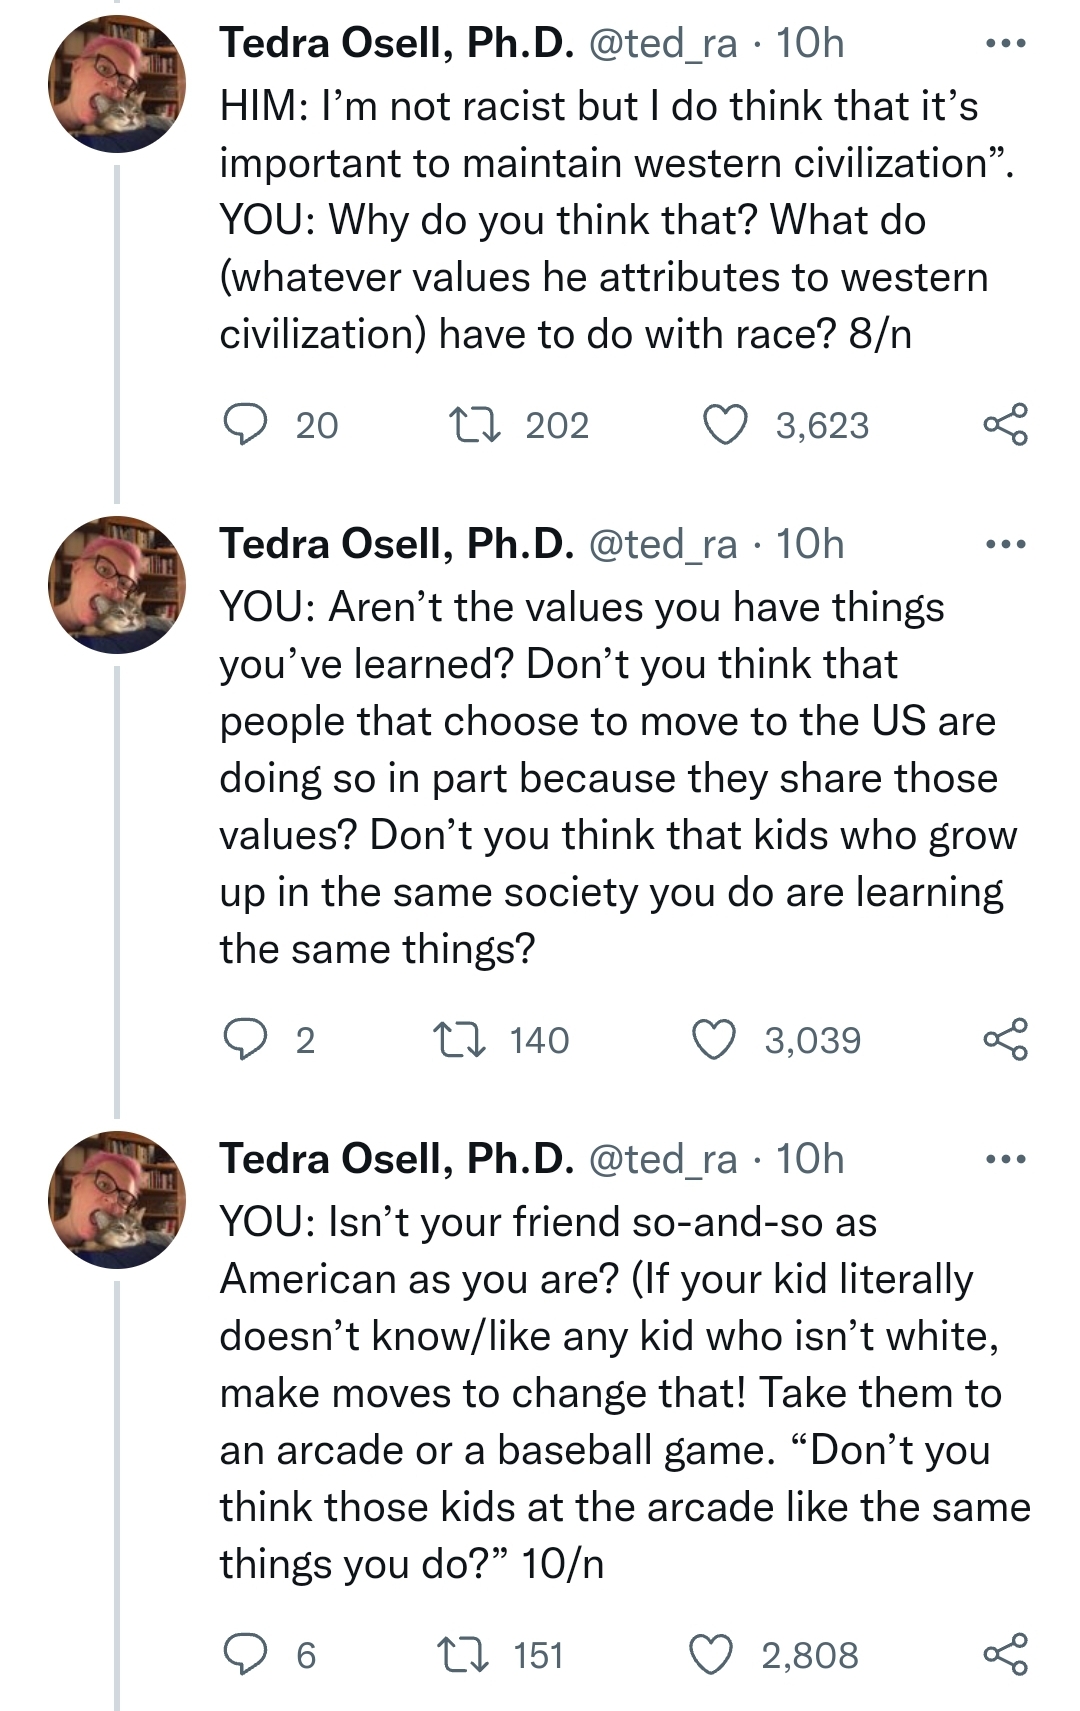This screenshot has width=1080, height=1711.
Task: Share the 8/n tweet
Action: (x=1005, y=425)
